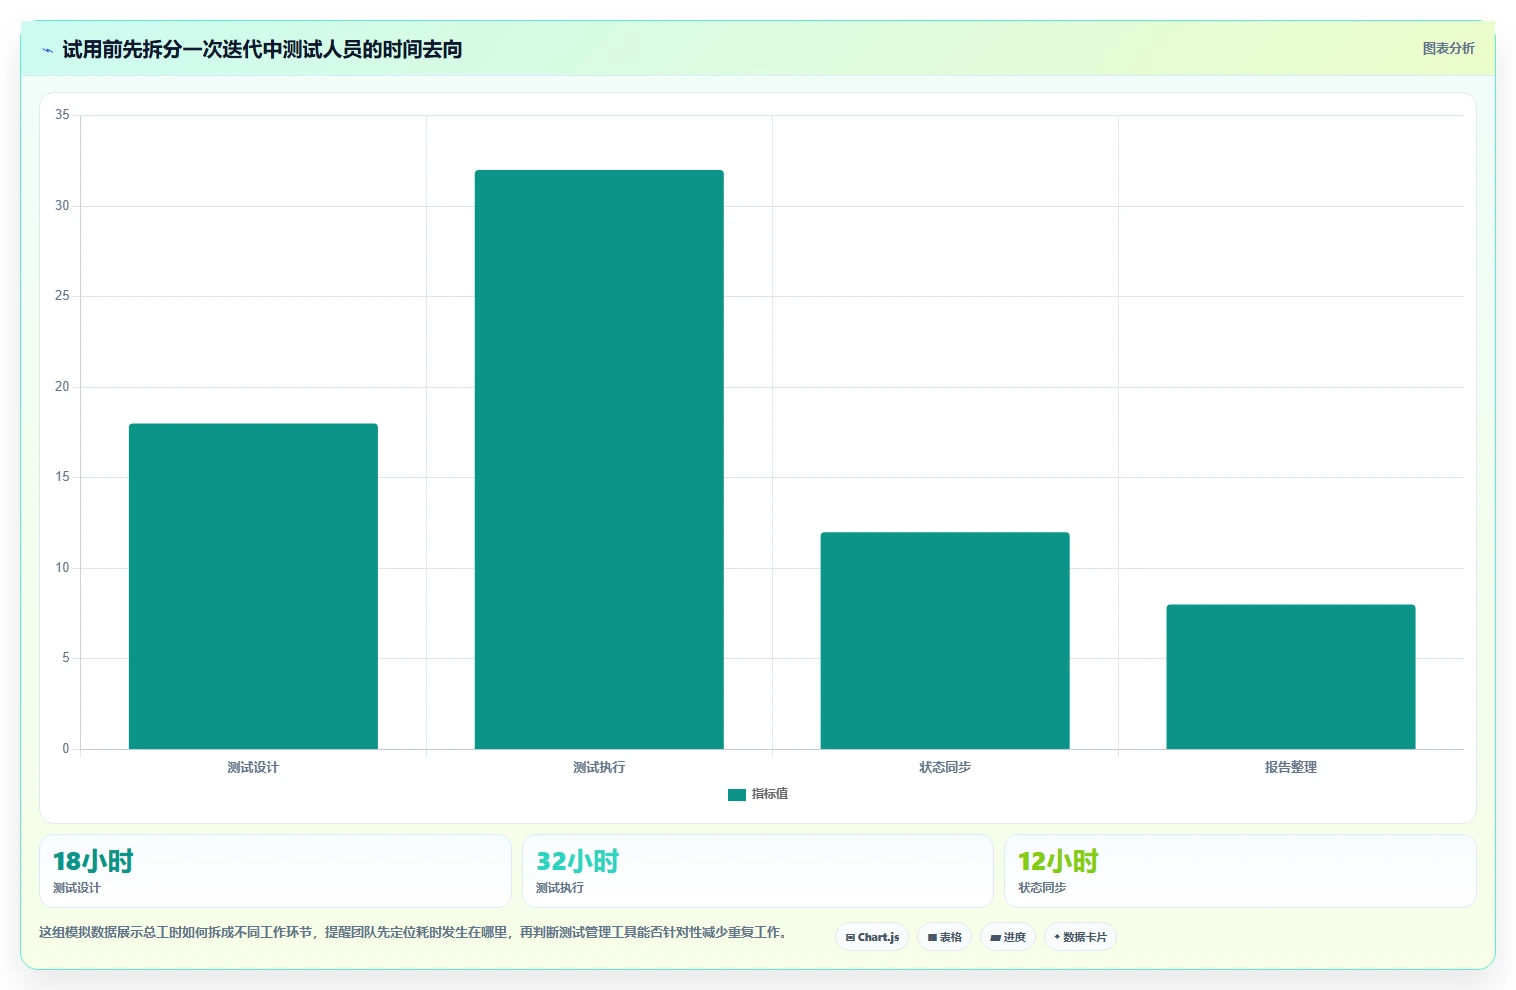
Task: Select the Chart.js tag chip
Action: [x=872, y=937]
